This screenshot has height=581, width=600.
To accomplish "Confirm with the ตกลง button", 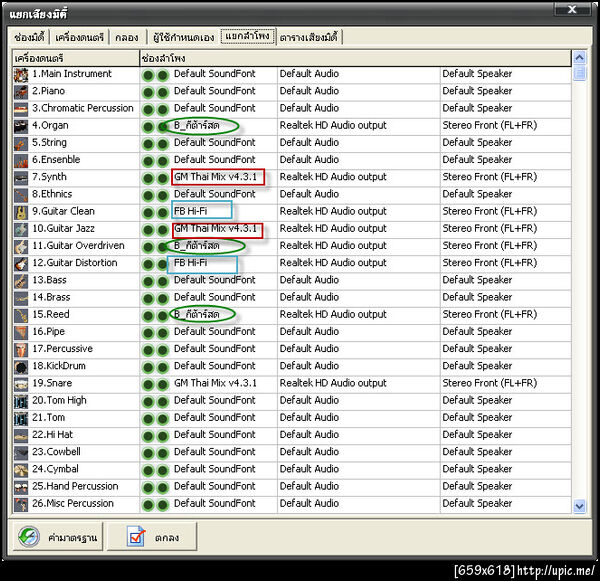I will pyautogui.click(x=152, y=537).
